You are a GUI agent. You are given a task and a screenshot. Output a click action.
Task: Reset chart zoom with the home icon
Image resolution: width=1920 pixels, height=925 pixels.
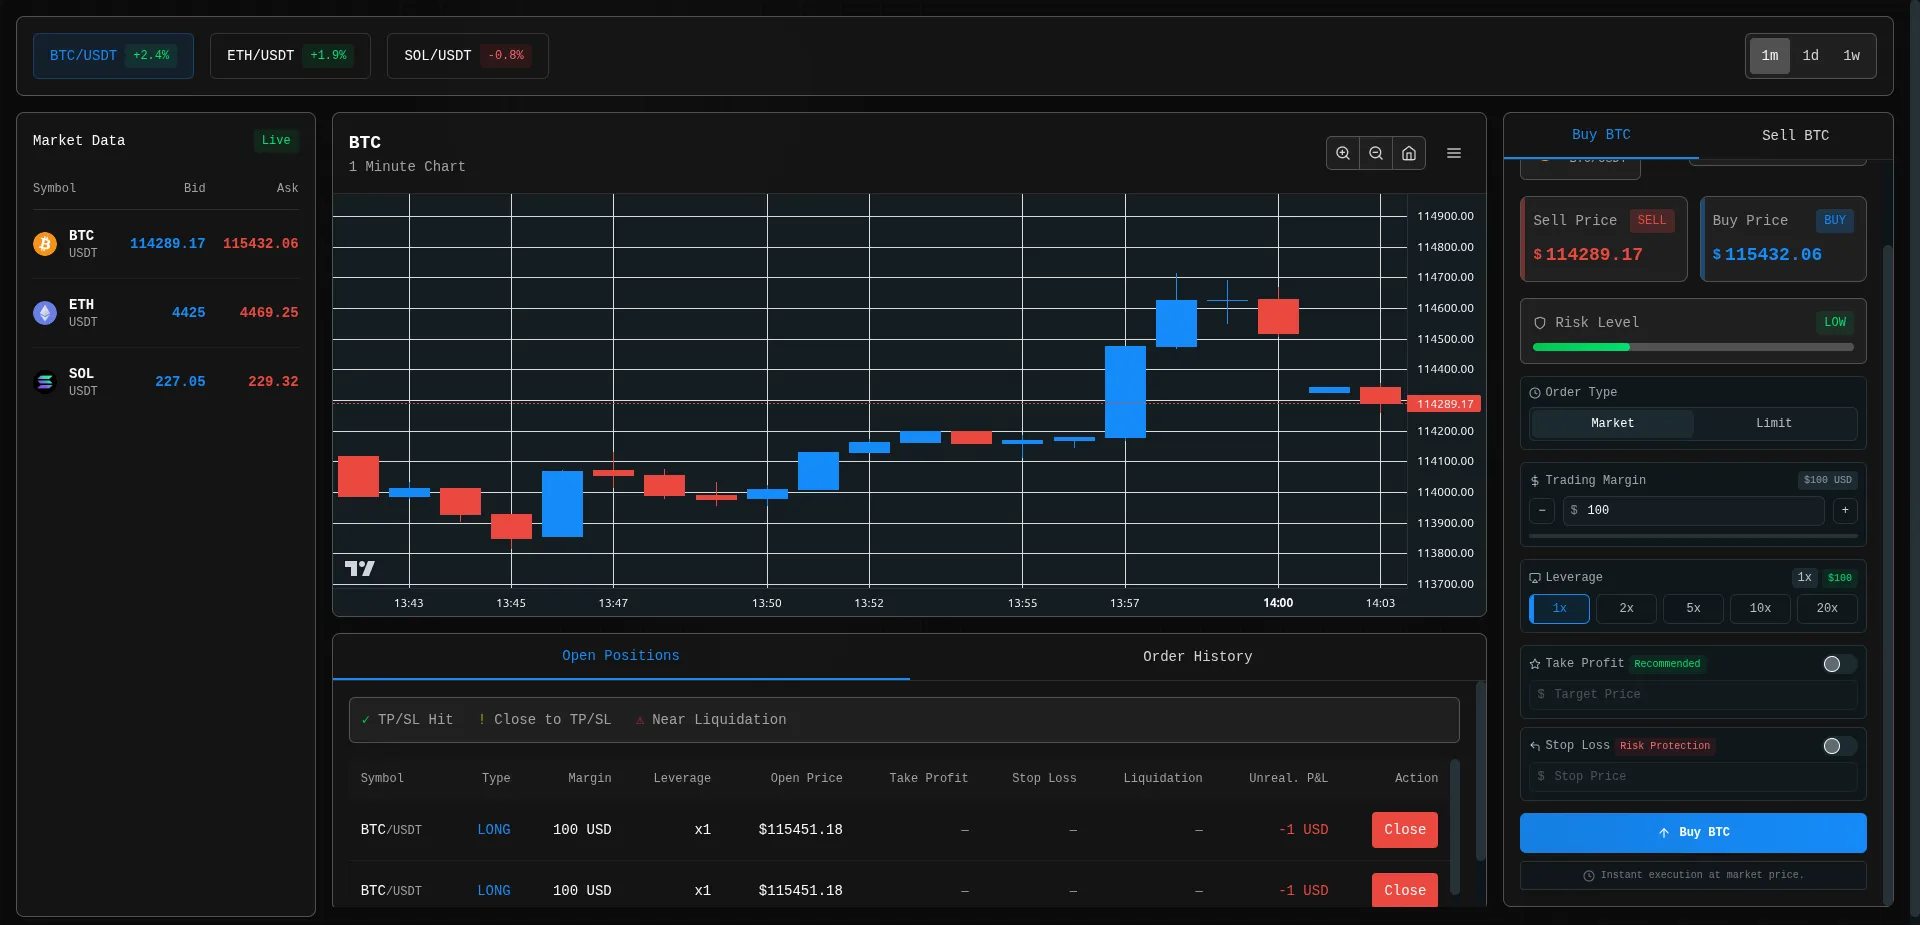tap(1409, 153)
